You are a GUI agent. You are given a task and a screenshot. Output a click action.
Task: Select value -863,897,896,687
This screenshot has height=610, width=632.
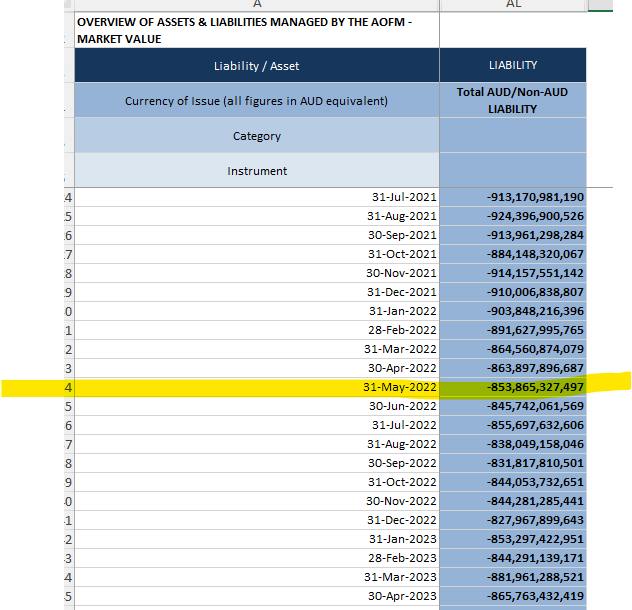click(513, 368)
